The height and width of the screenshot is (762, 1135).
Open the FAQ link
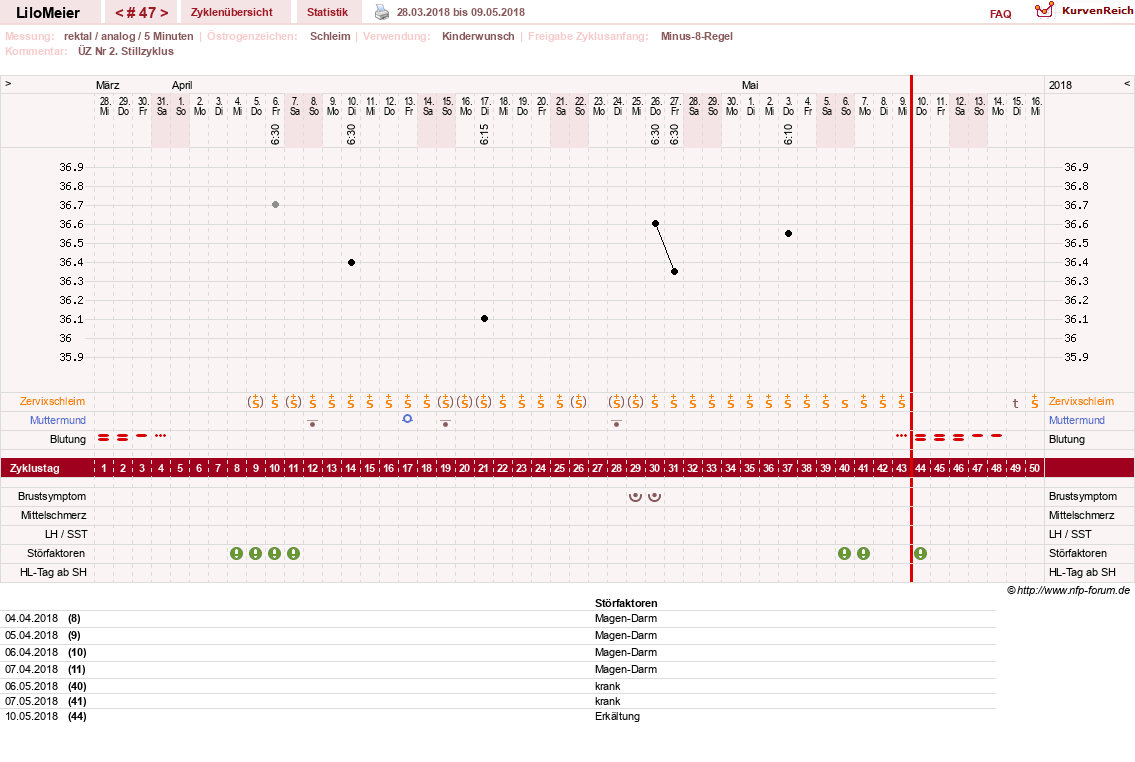pyautogui.click(x=1000, y=14)
